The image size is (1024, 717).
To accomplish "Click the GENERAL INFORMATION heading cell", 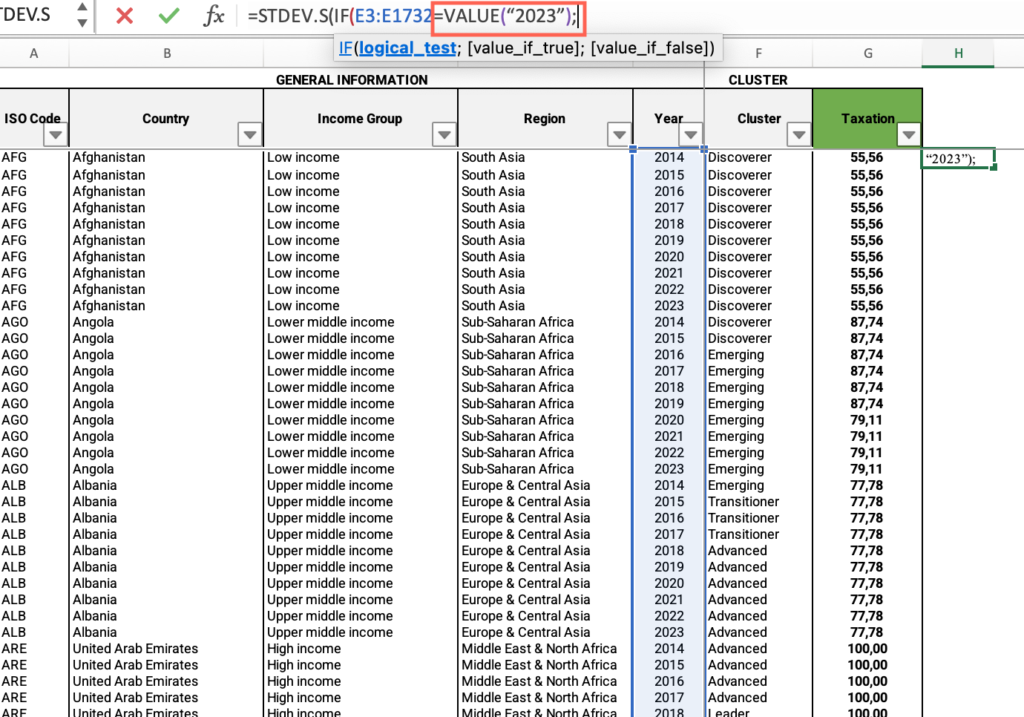I will pos(351,80).
